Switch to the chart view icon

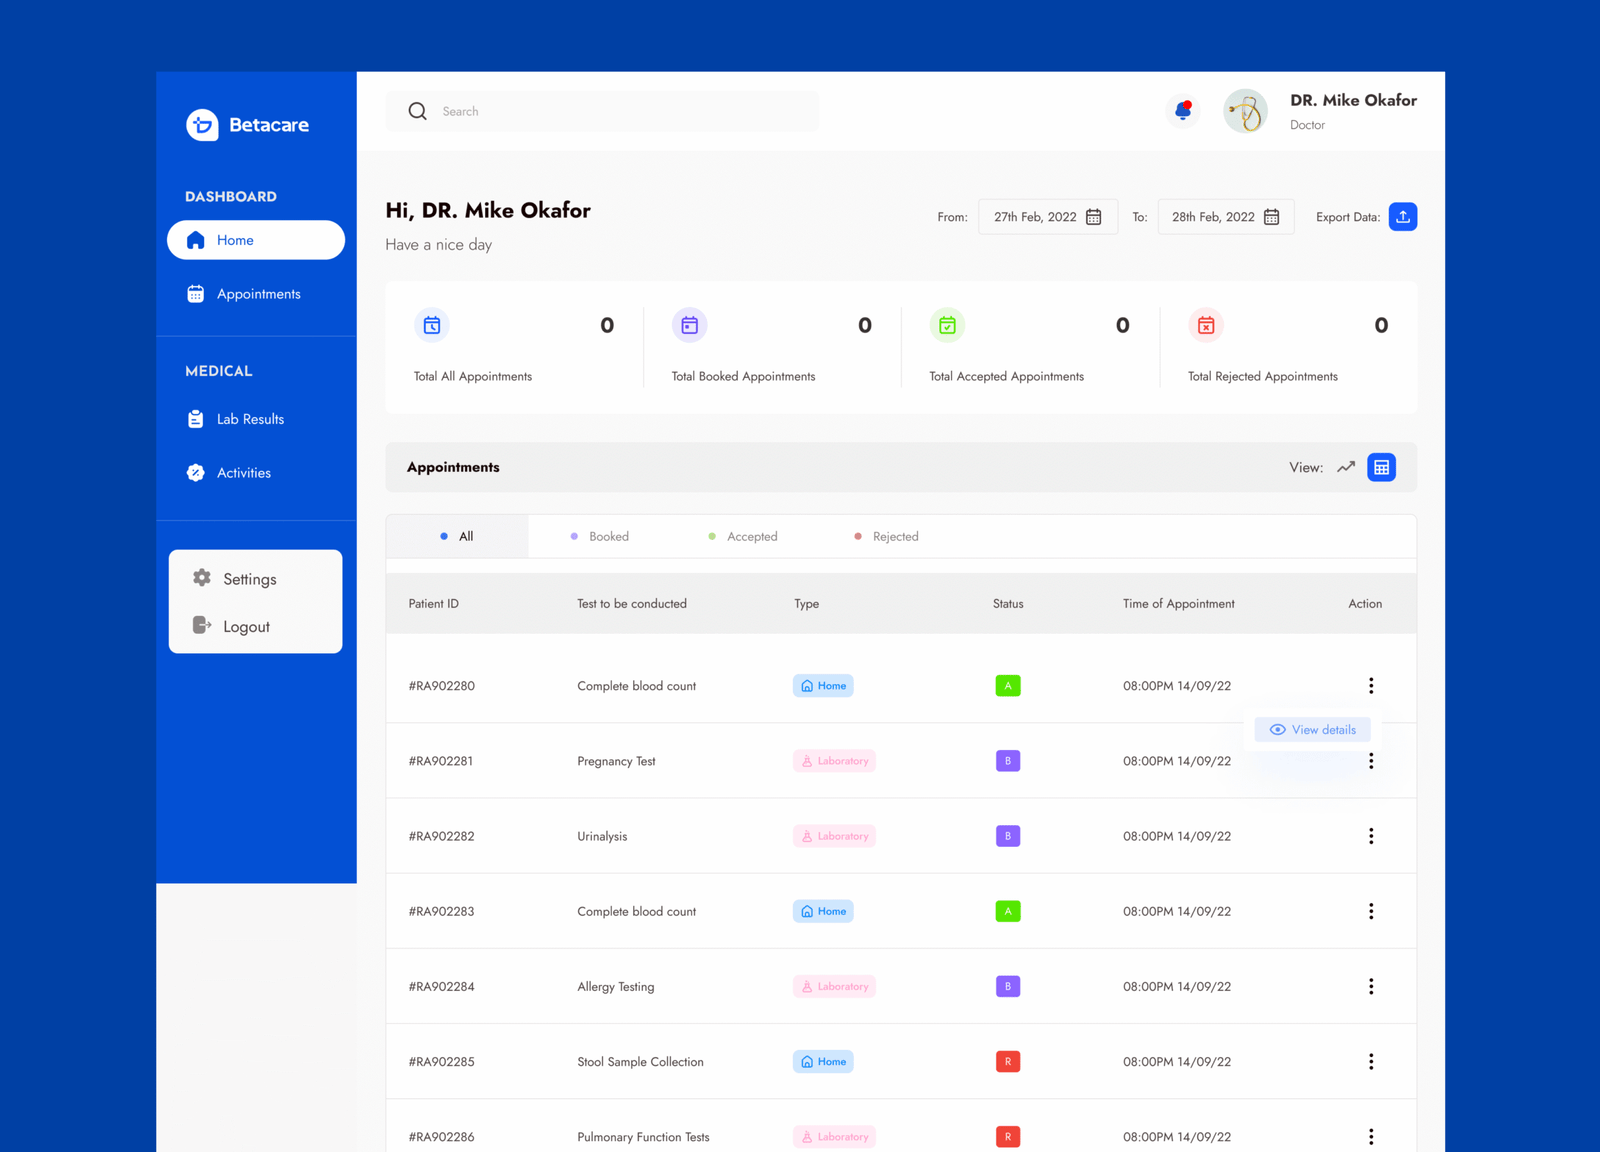point(1346,467)
